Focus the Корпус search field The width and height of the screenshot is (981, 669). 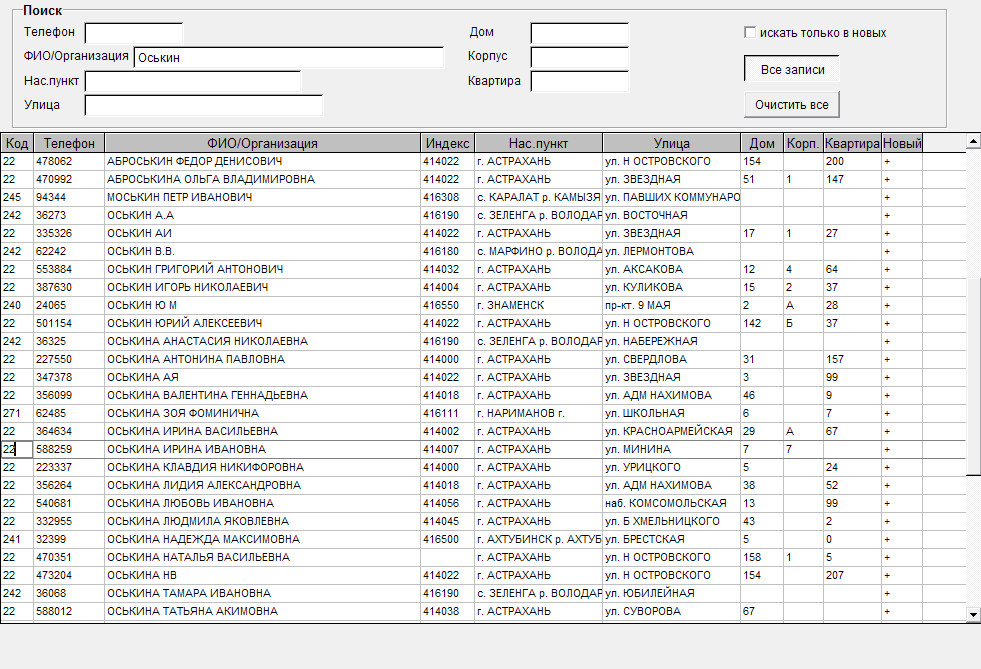579,58
